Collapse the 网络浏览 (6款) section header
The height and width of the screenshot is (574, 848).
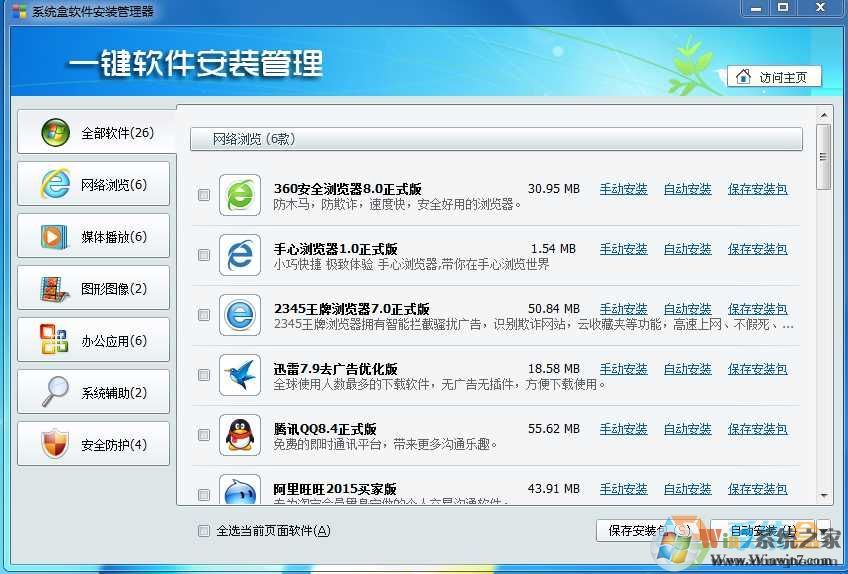click(496, 139)
